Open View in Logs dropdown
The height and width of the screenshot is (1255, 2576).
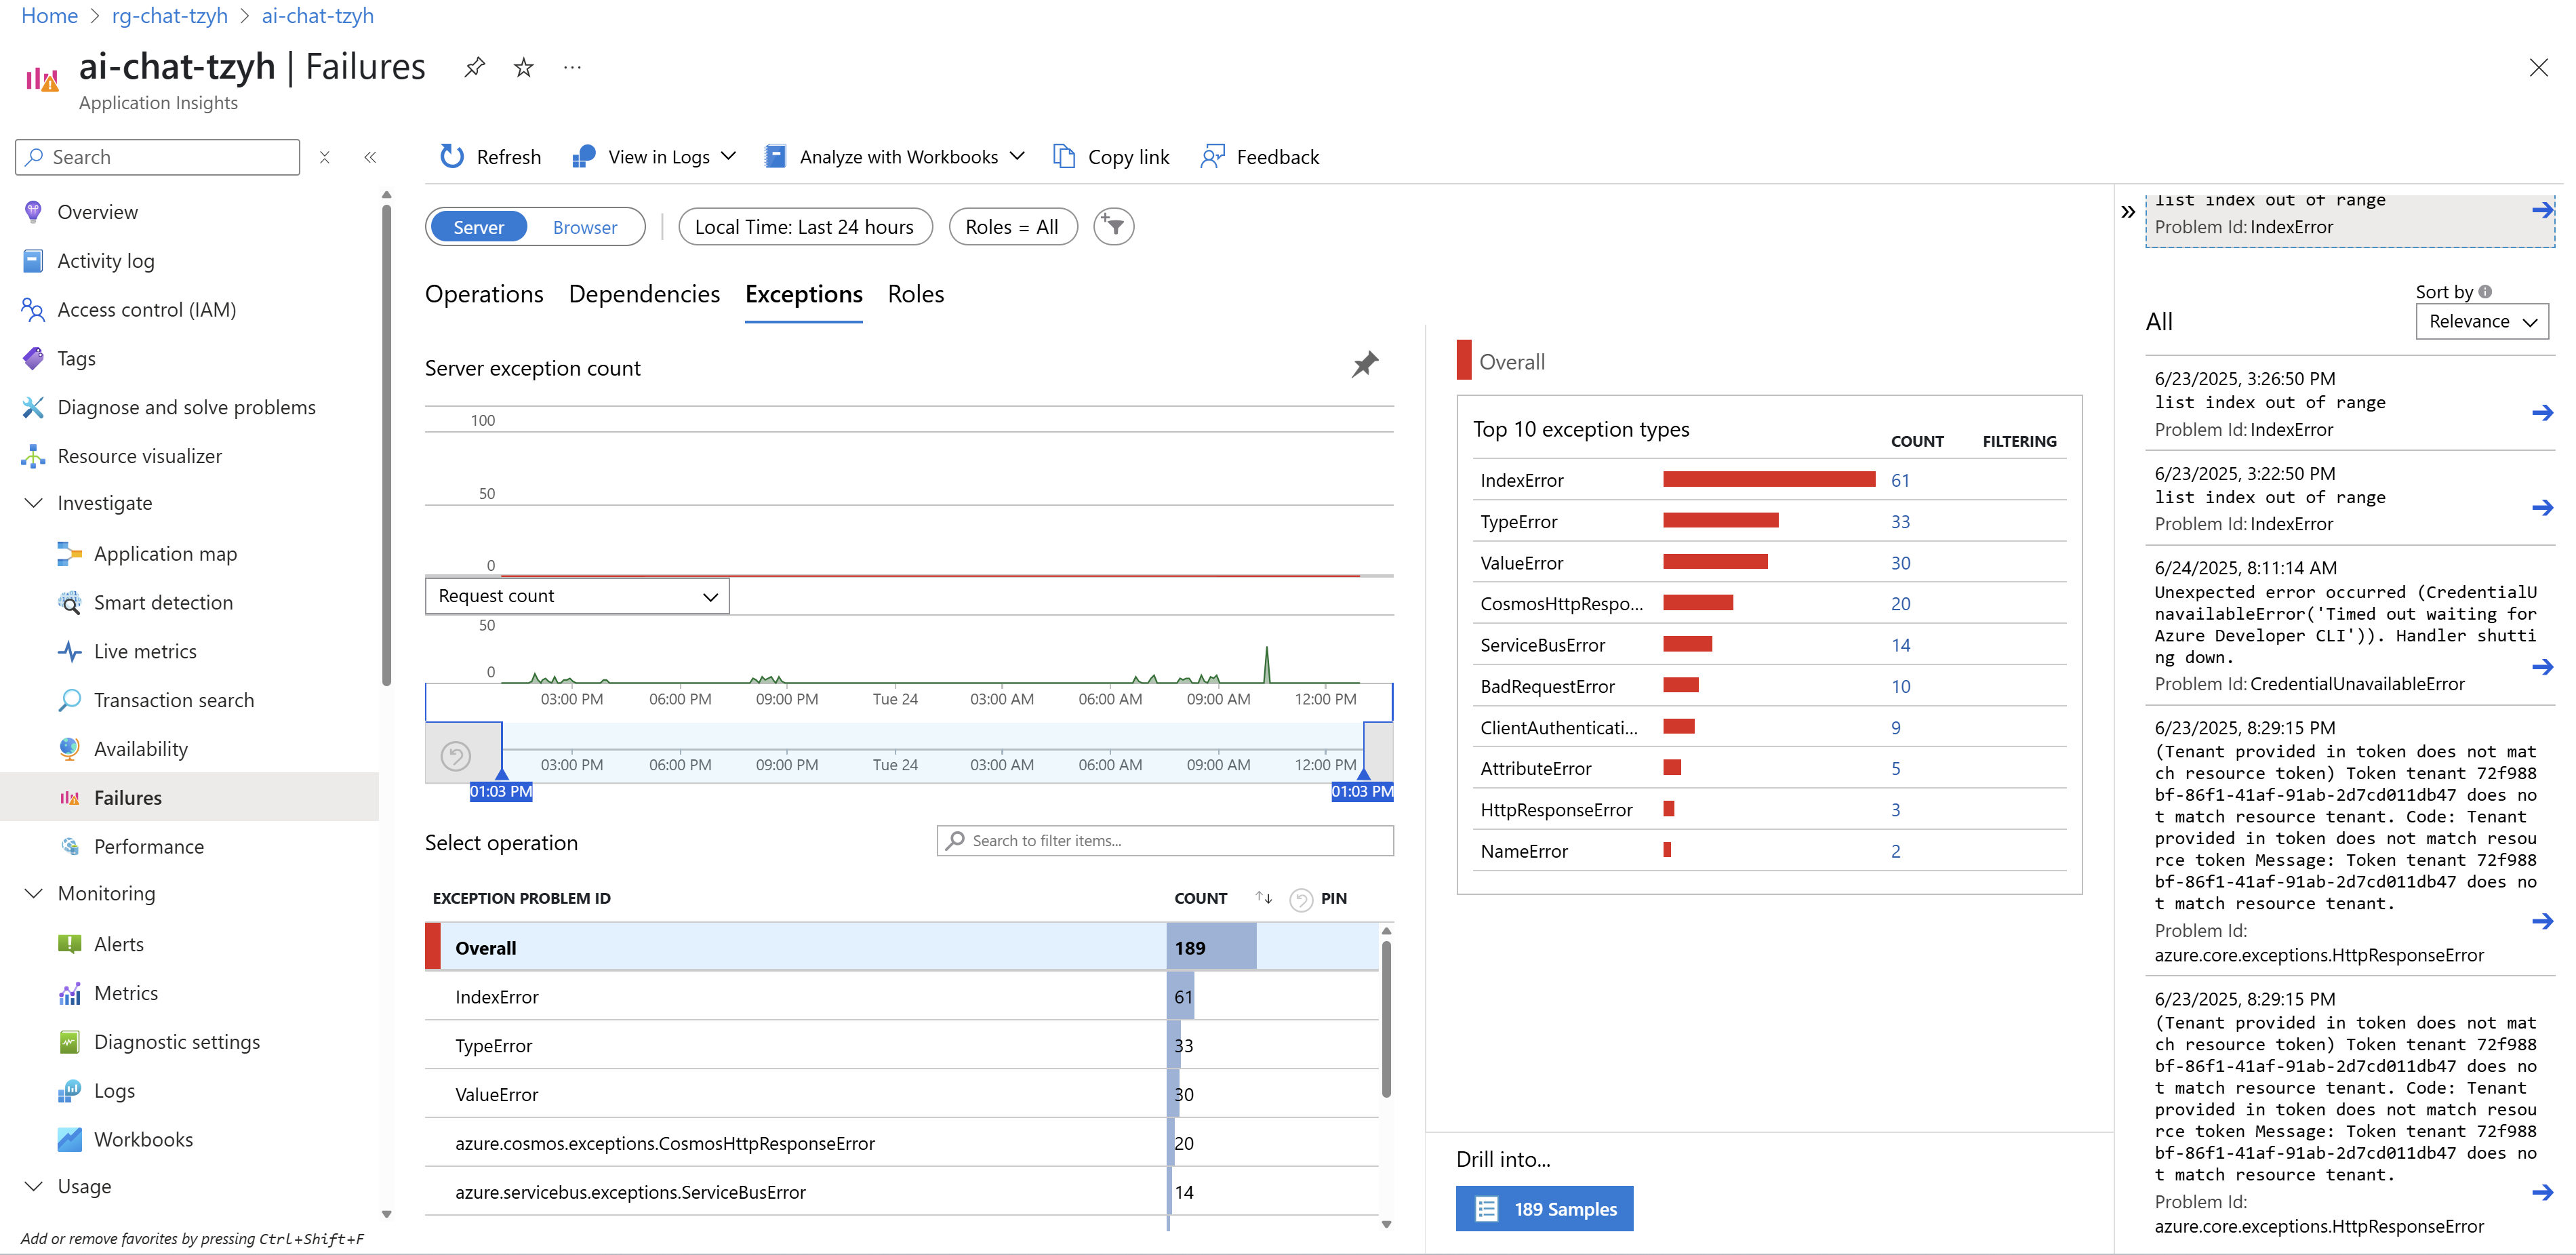[655, 157]
